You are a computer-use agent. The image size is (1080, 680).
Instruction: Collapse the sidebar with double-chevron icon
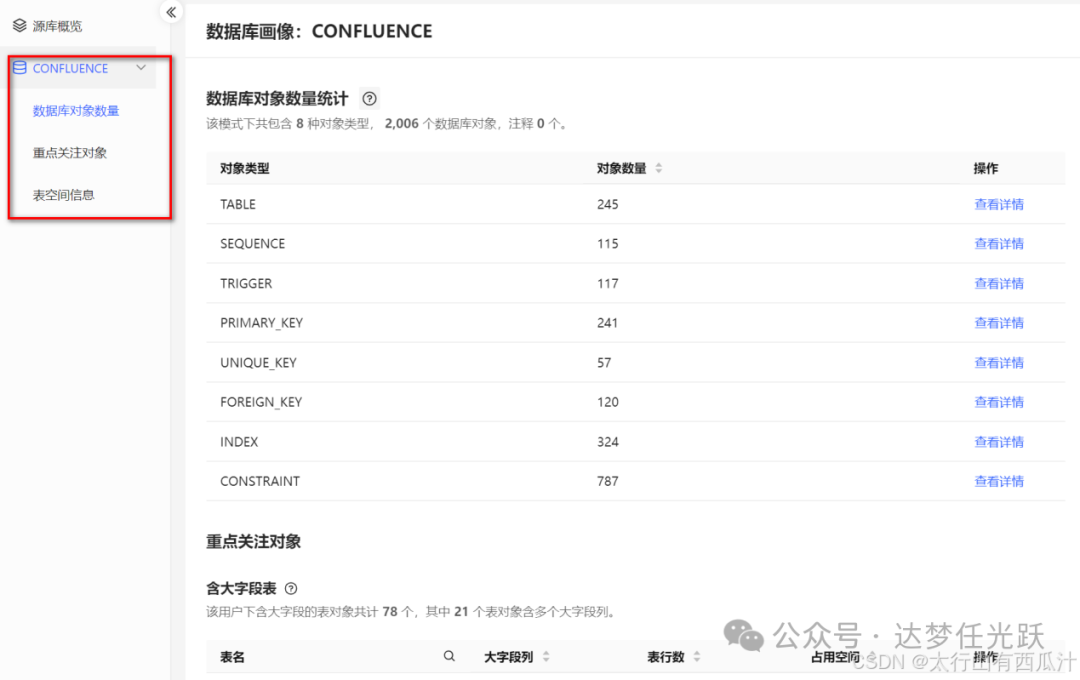click(171, 12)
